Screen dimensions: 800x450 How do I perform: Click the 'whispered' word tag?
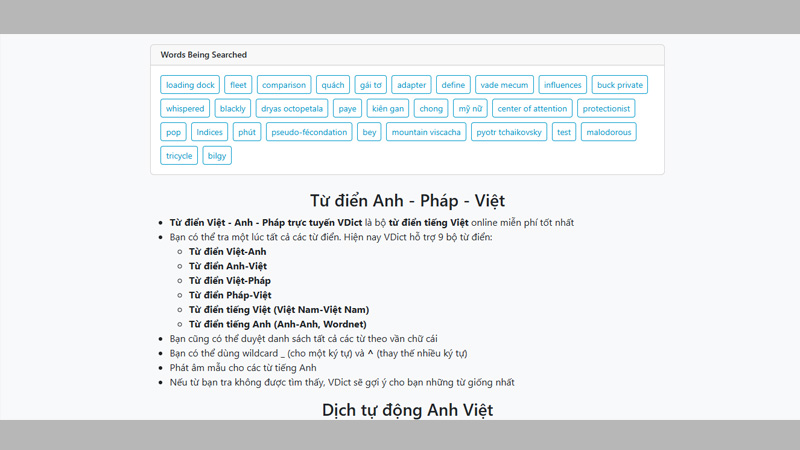pyautogui.click(x=185, y=108)
